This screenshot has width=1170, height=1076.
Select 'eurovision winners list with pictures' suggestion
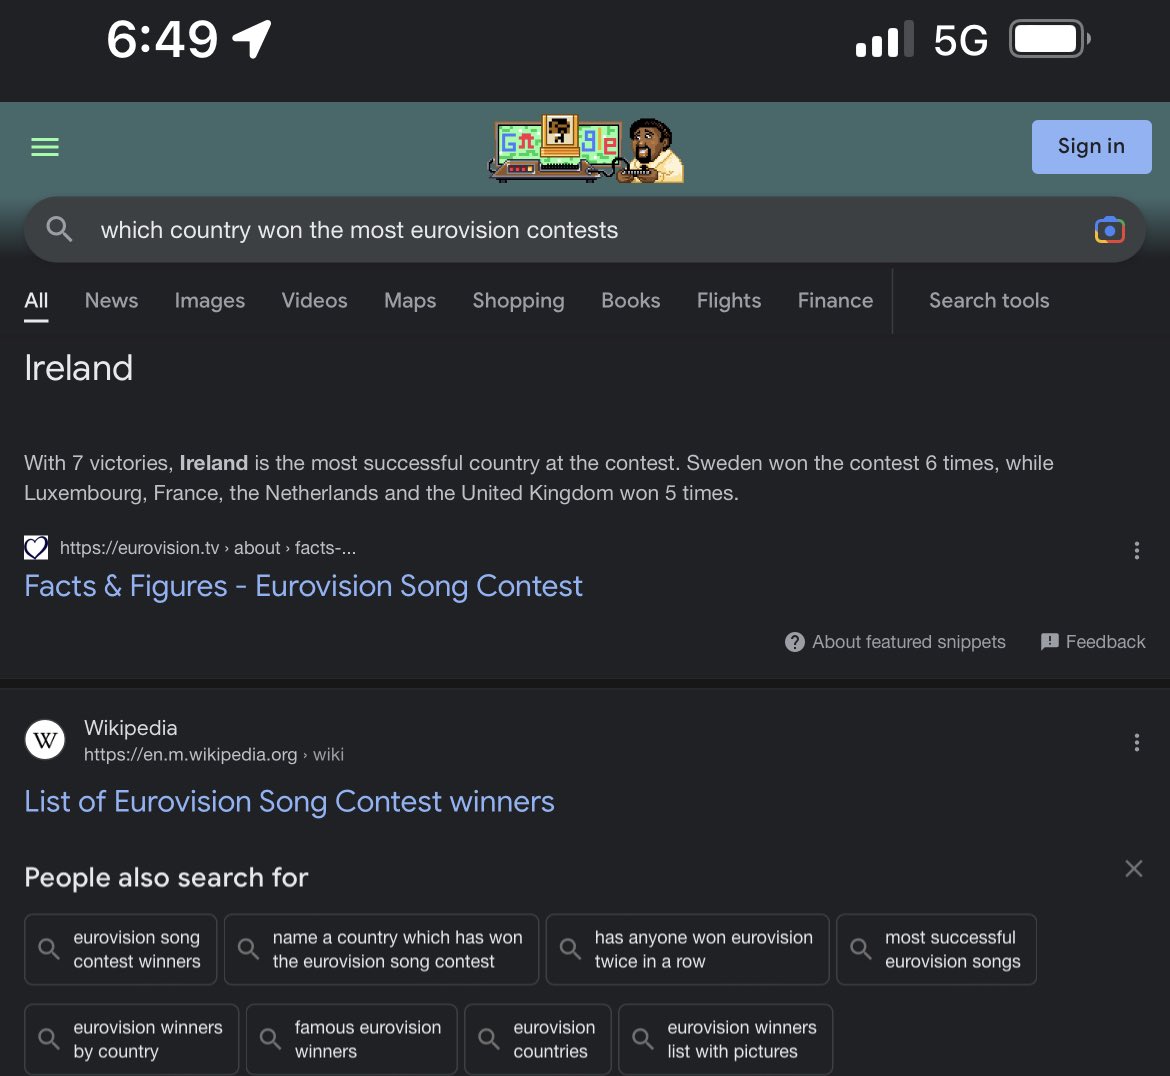click(x=725, y=1039)
